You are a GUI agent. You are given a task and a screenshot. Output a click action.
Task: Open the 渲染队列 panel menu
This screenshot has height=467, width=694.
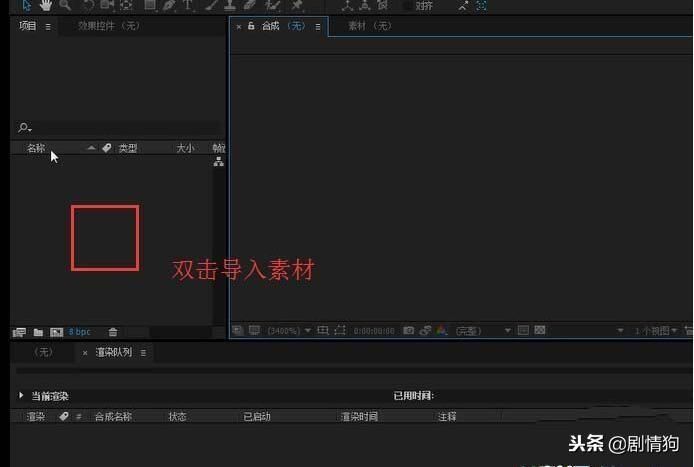[x=143, y=353]
